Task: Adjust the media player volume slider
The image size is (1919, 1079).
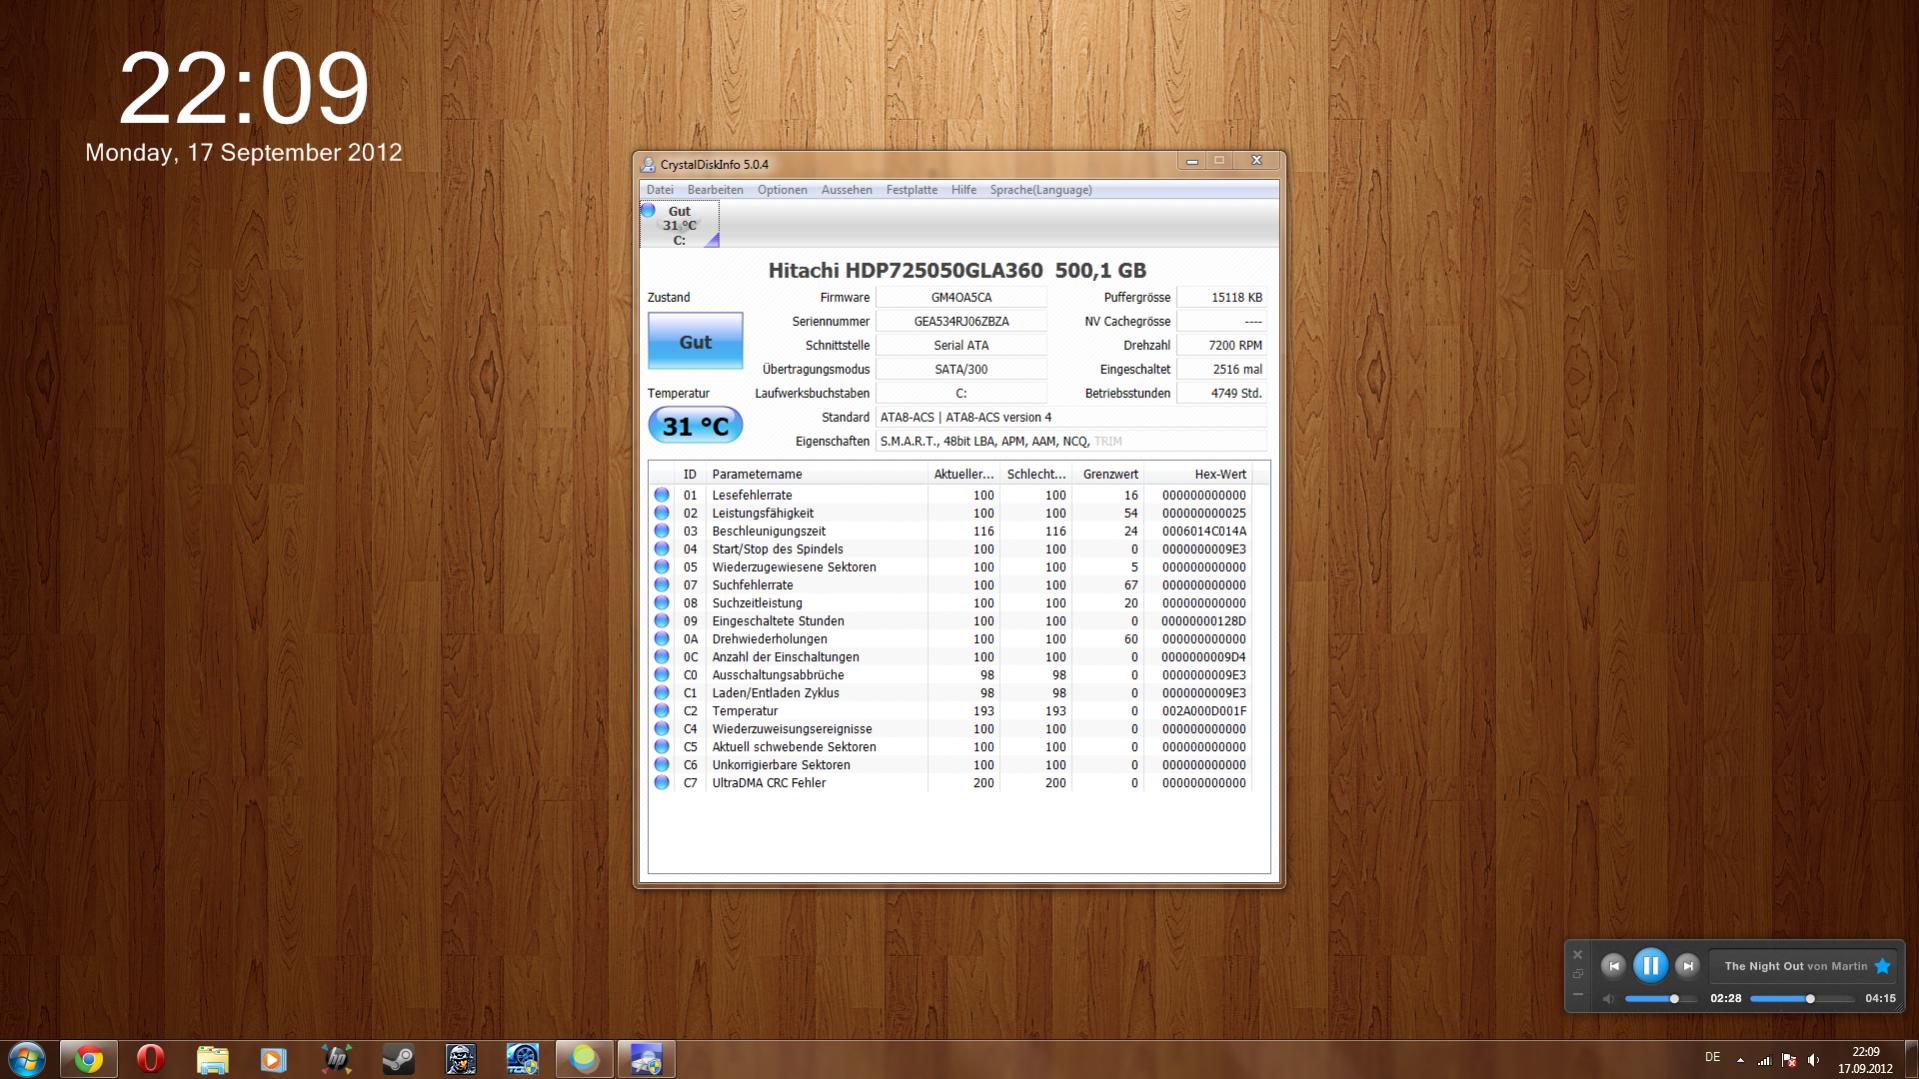Action: coord(1661,998)
